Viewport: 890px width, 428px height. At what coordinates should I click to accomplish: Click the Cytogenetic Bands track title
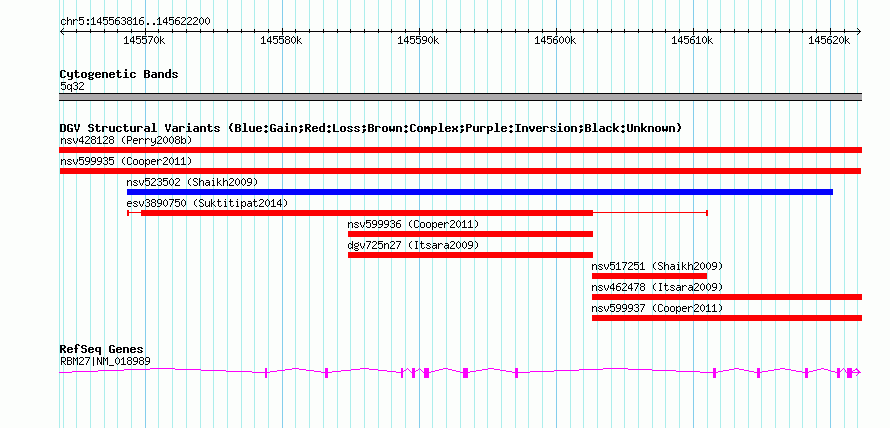click(x=119, y=74)
